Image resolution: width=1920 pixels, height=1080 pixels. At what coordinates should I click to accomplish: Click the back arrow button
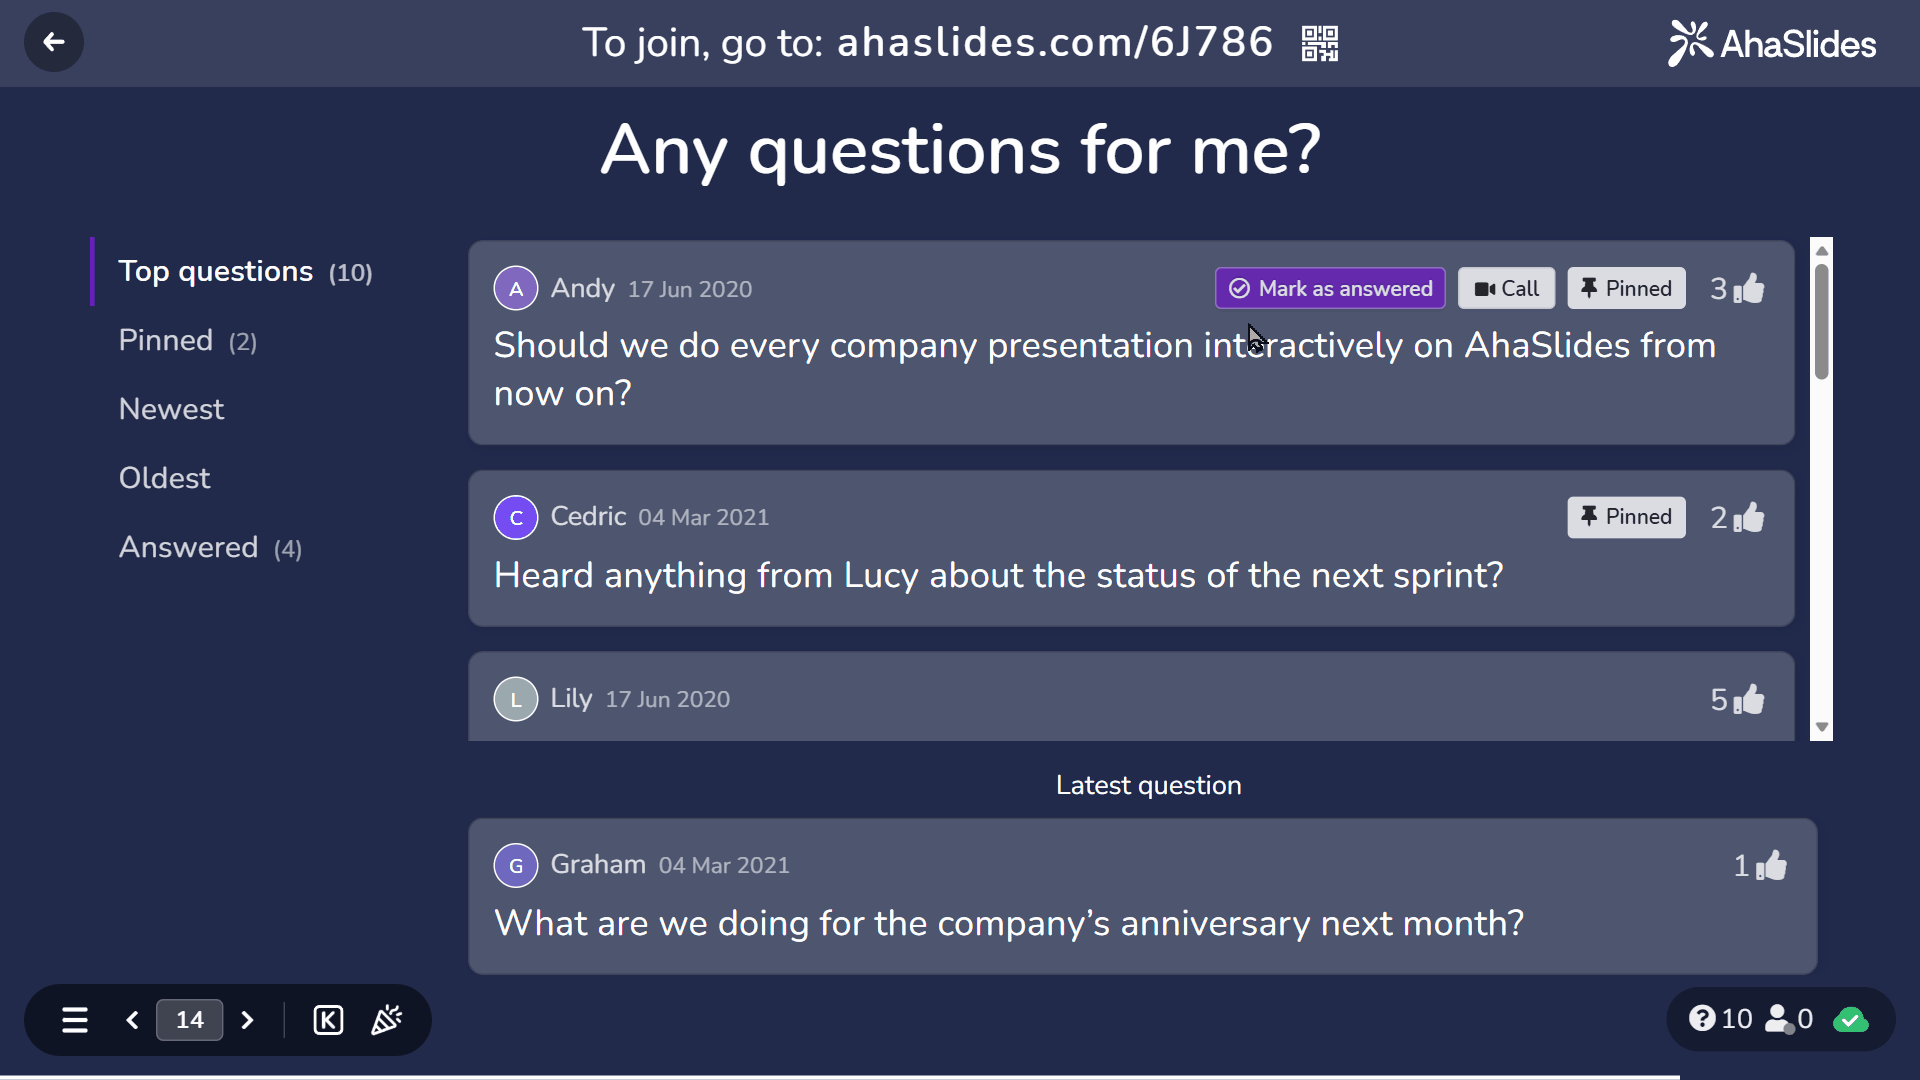[54, 42]
